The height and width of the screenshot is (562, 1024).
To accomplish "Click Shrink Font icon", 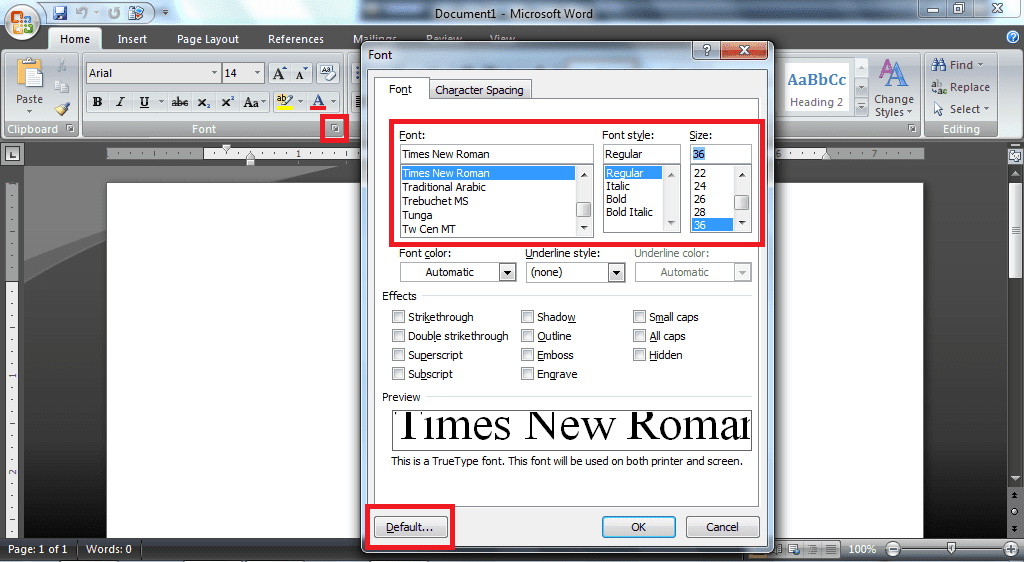I will 301,73.
